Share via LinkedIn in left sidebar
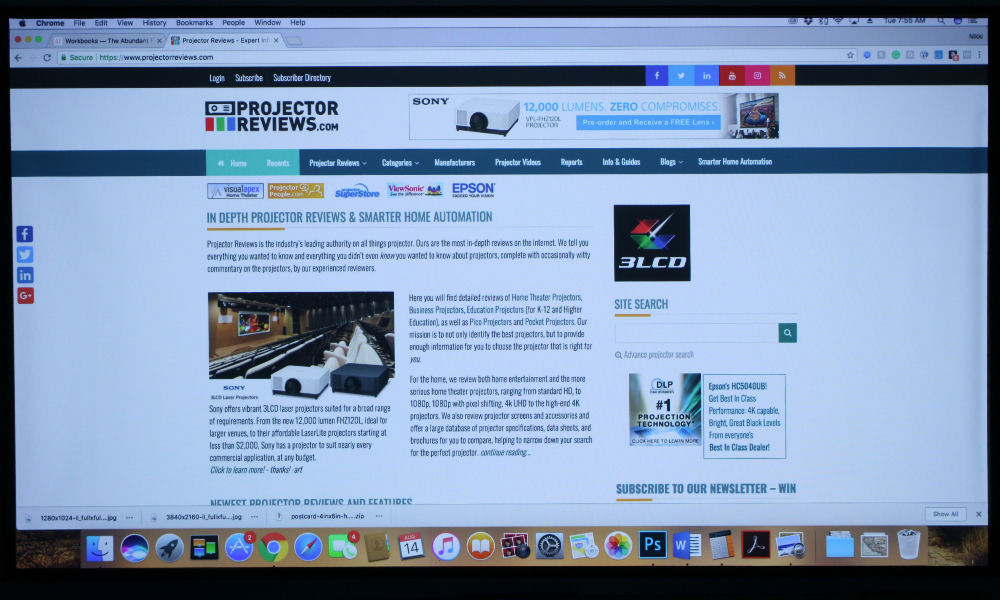Viewport: 1000px width, 600px height. (x=25, y=275)
